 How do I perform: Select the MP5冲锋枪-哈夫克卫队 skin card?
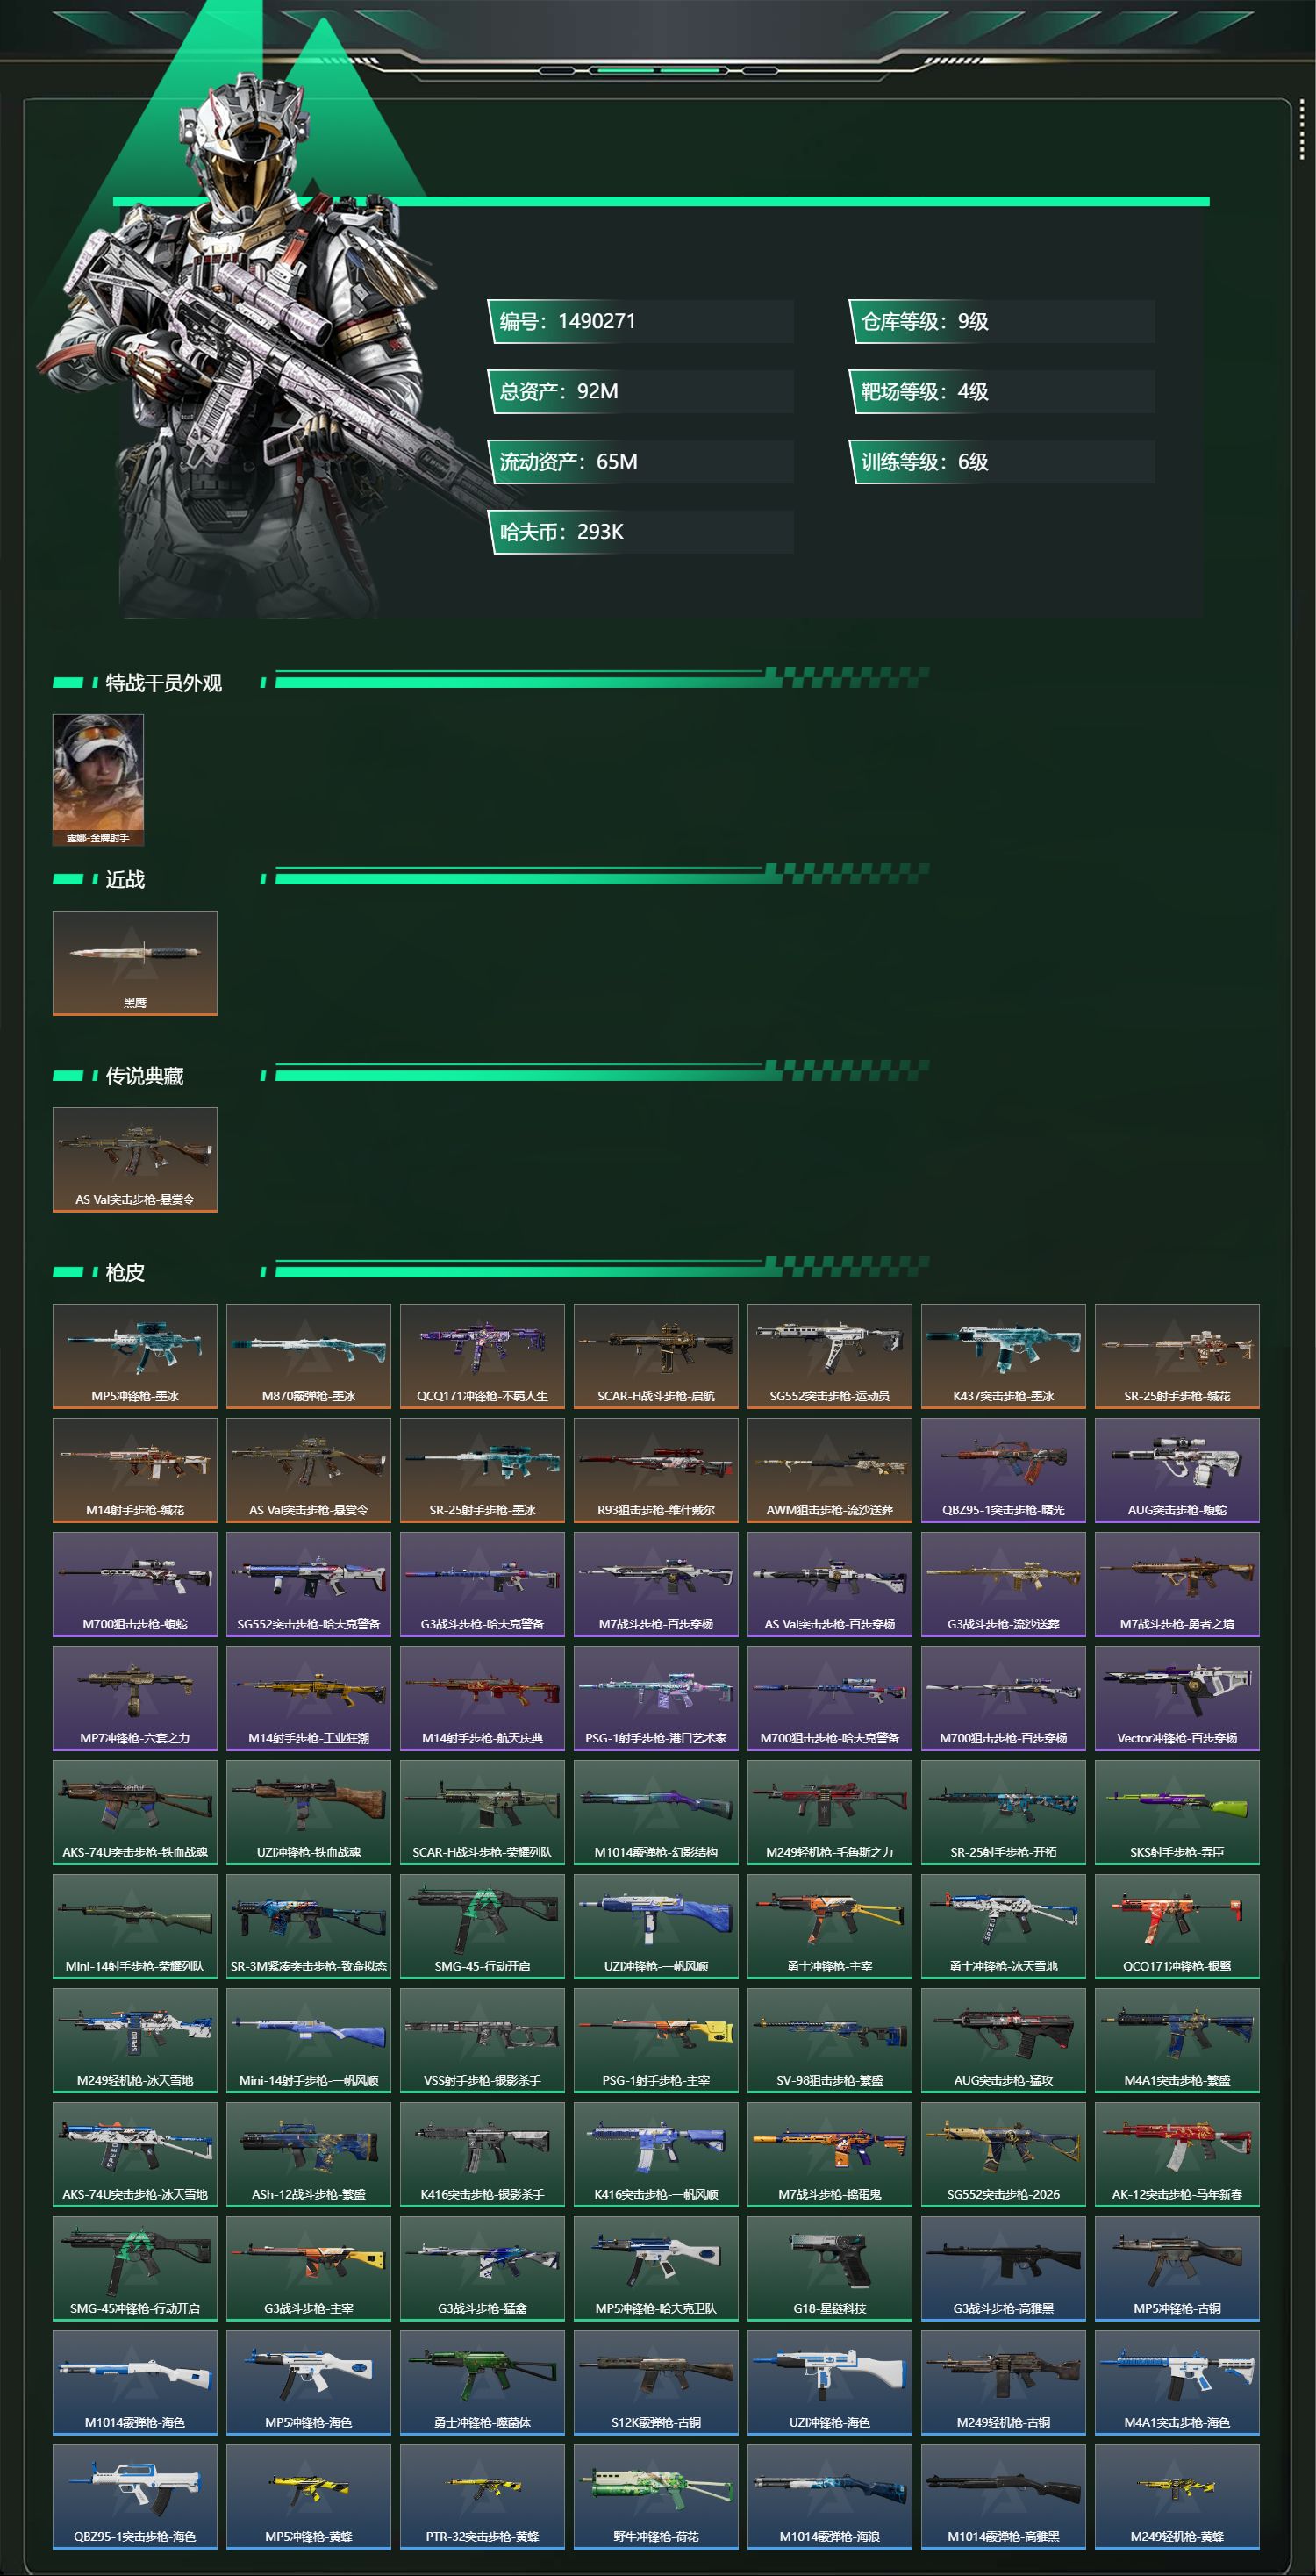(x=656, y=2268)
